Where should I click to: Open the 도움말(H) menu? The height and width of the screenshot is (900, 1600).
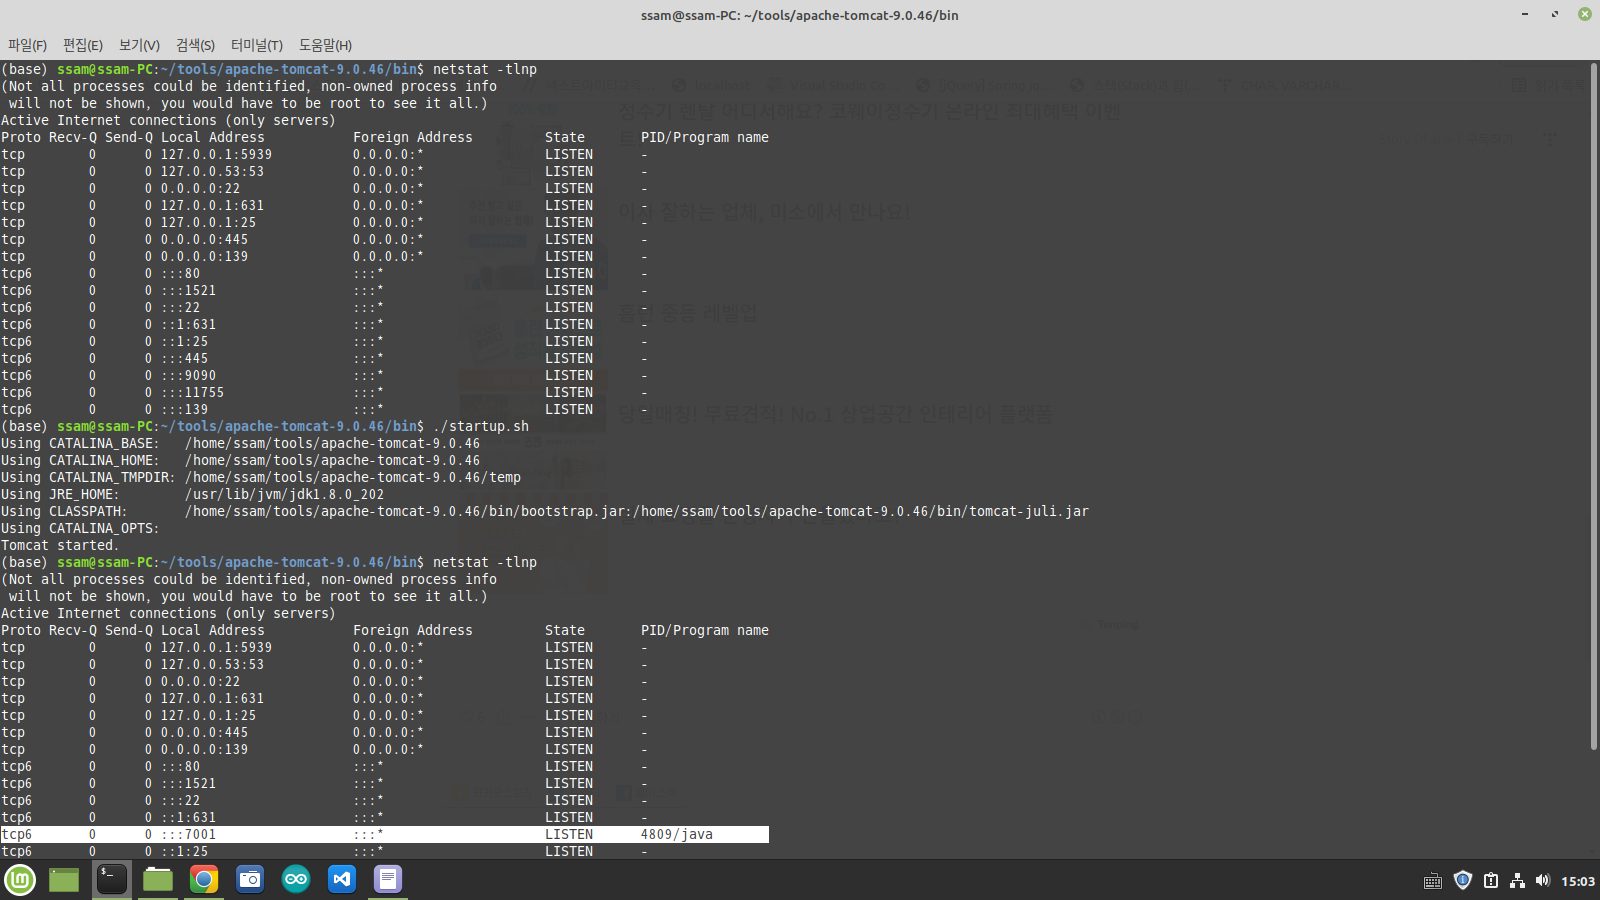(x=325, y=45)
